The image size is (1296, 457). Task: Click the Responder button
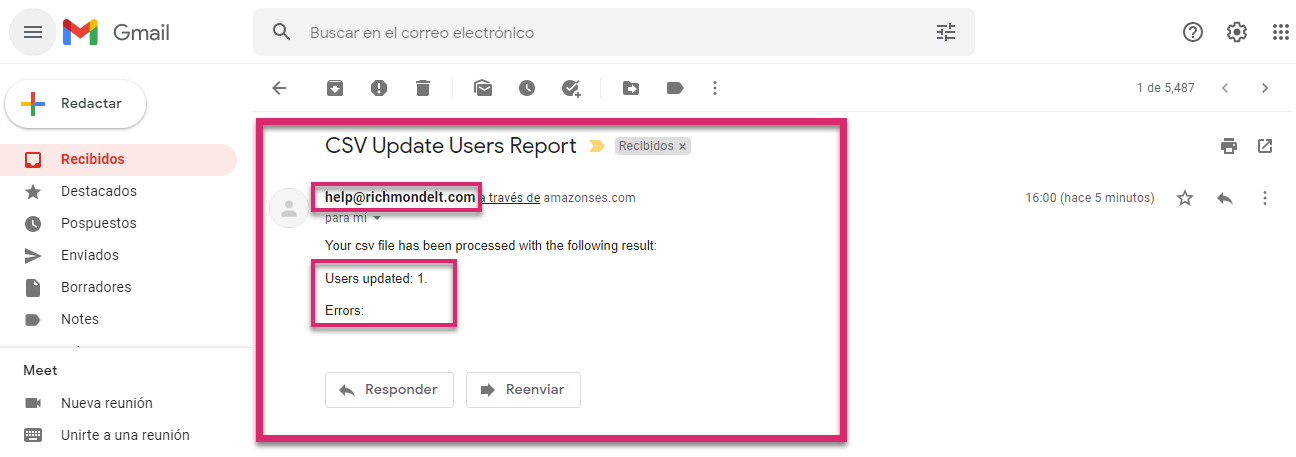(389, 390)
